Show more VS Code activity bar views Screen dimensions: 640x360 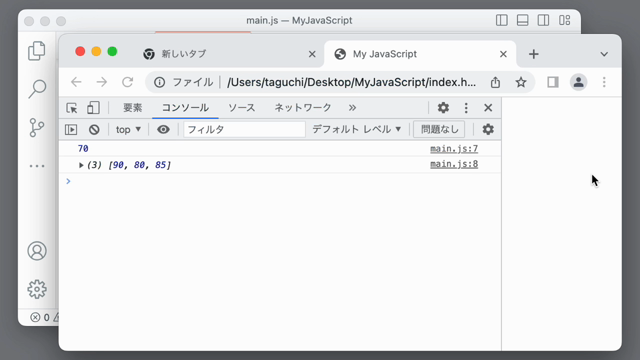37,166
